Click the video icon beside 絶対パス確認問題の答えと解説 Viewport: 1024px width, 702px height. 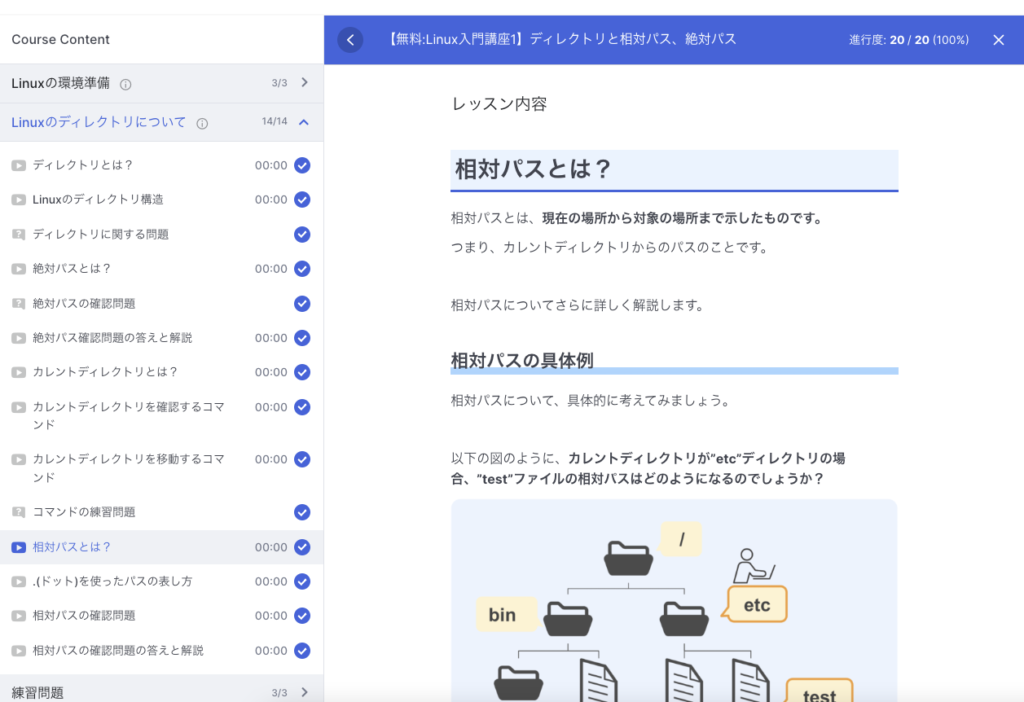[x=19, y=338]
